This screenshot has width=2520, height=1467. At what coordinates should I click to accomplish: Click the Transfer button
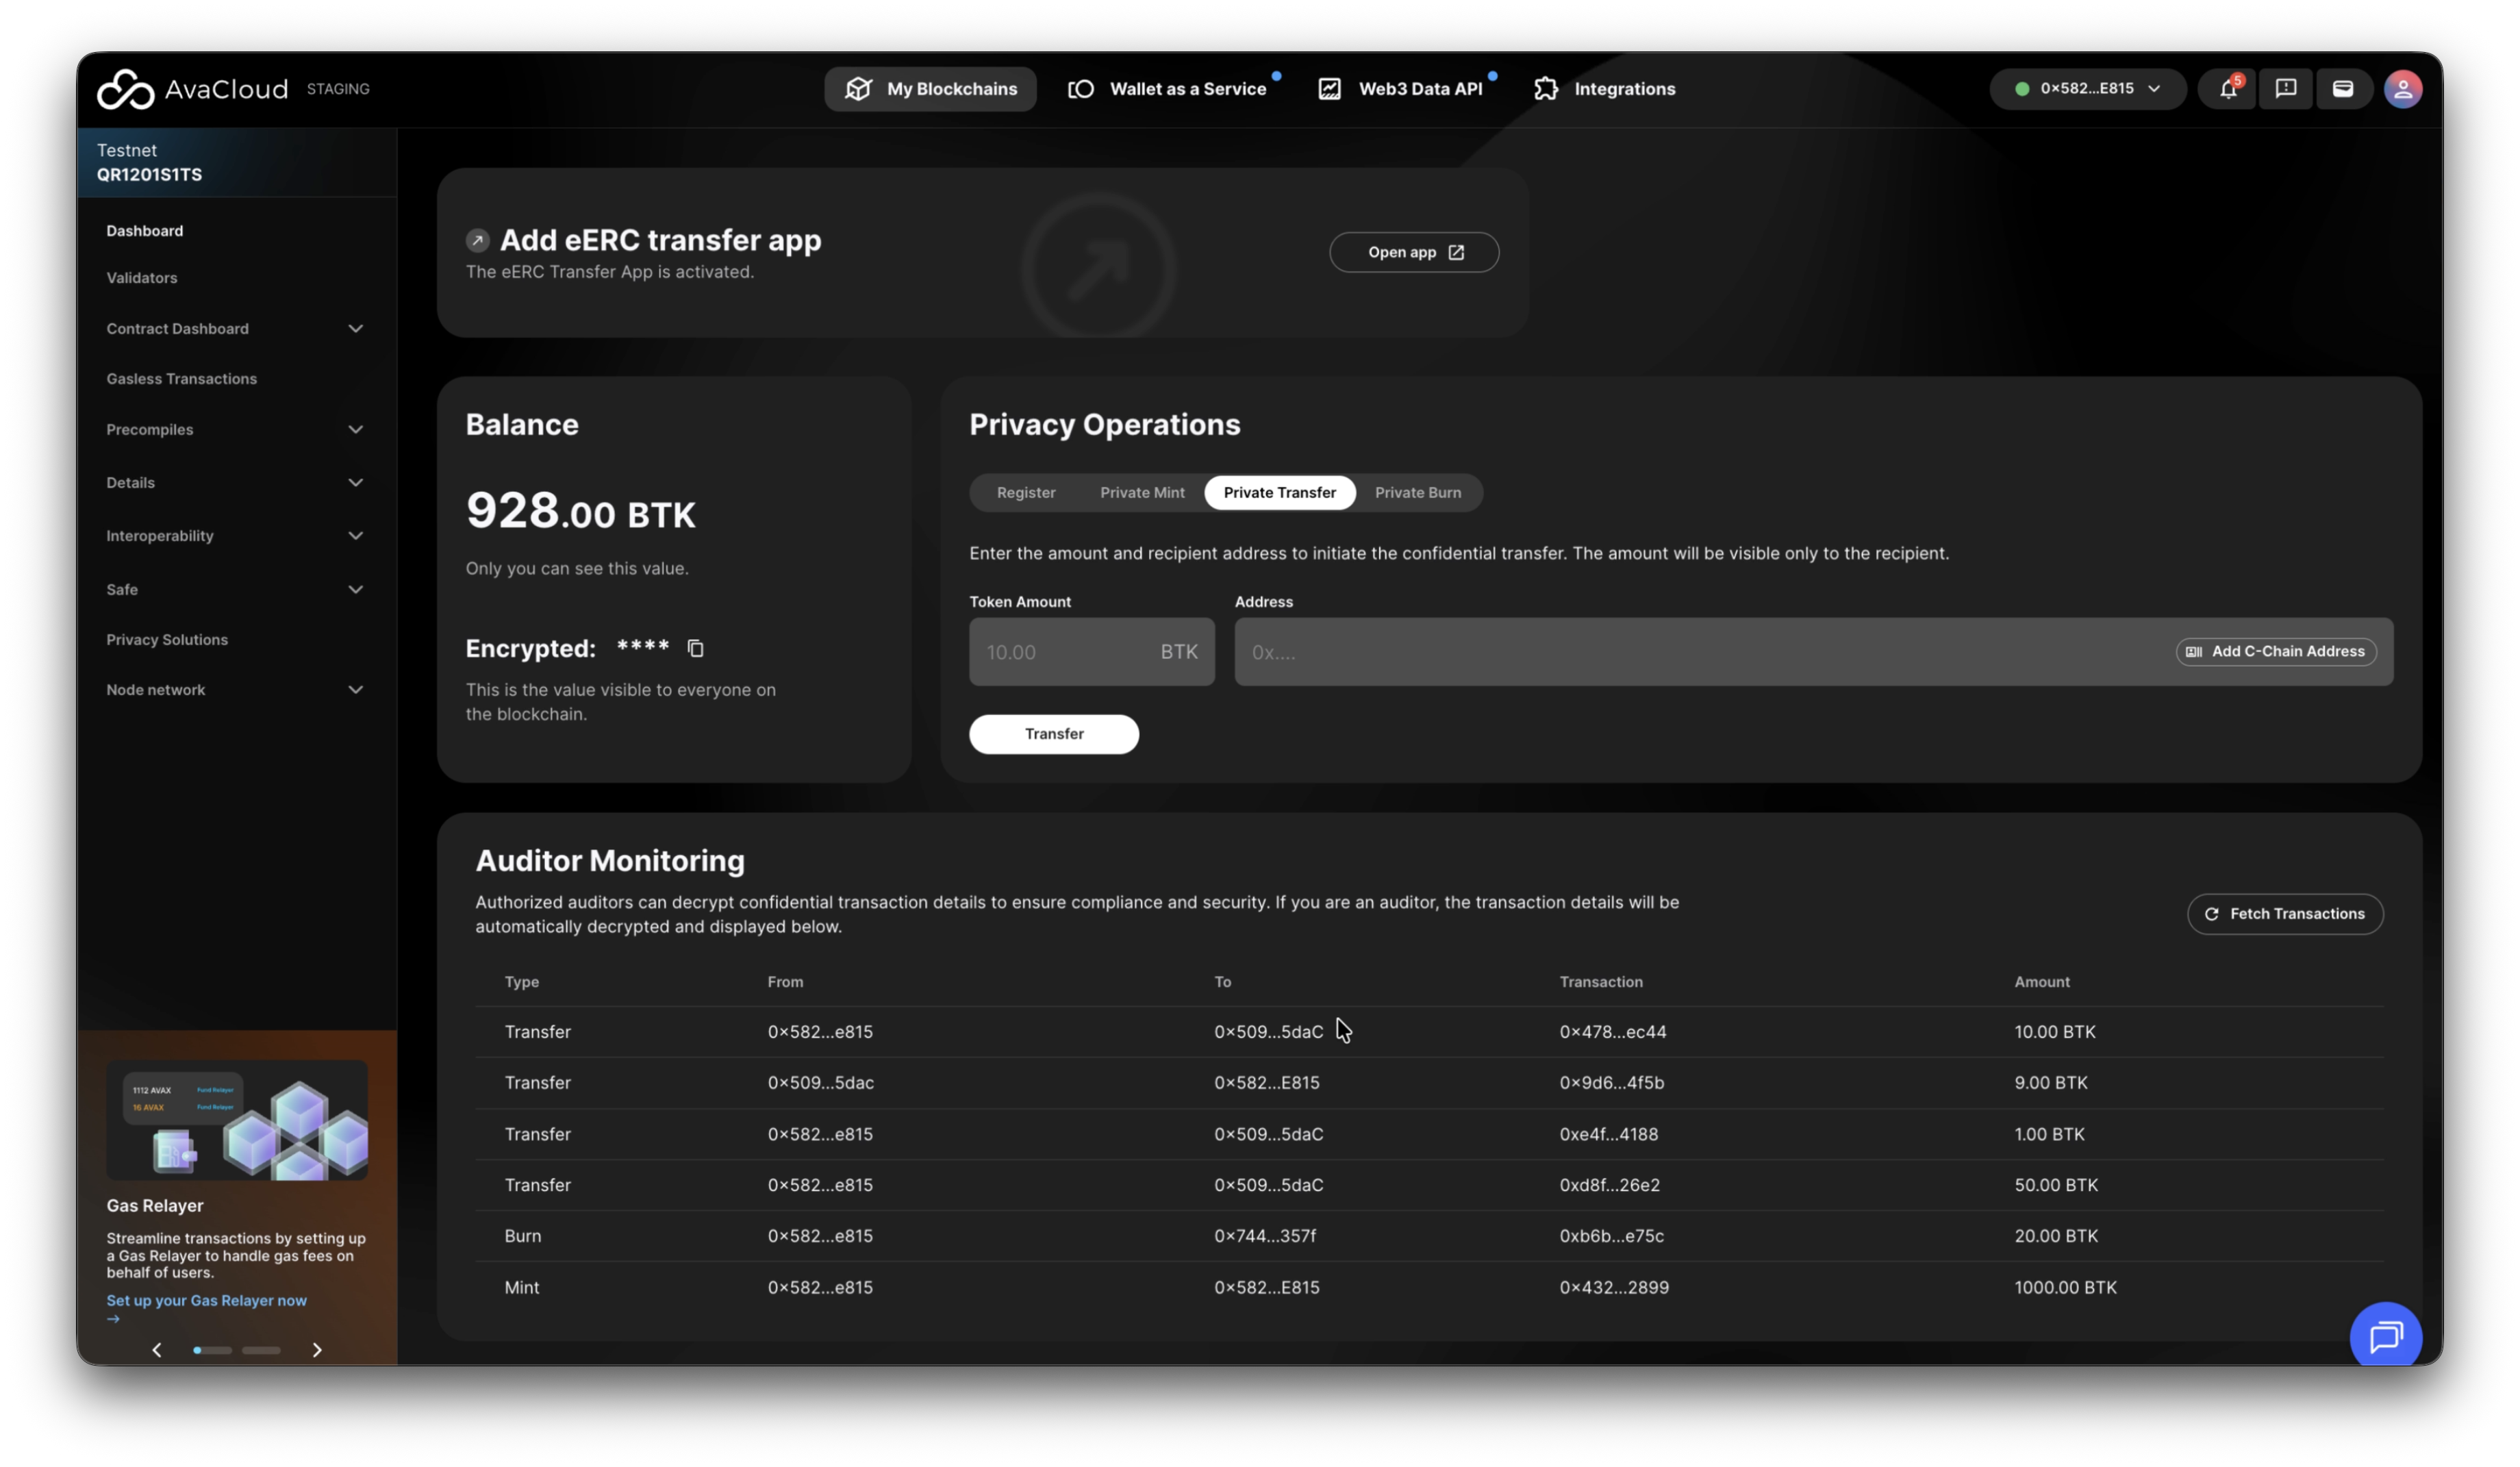click(x=1053, y=734)
